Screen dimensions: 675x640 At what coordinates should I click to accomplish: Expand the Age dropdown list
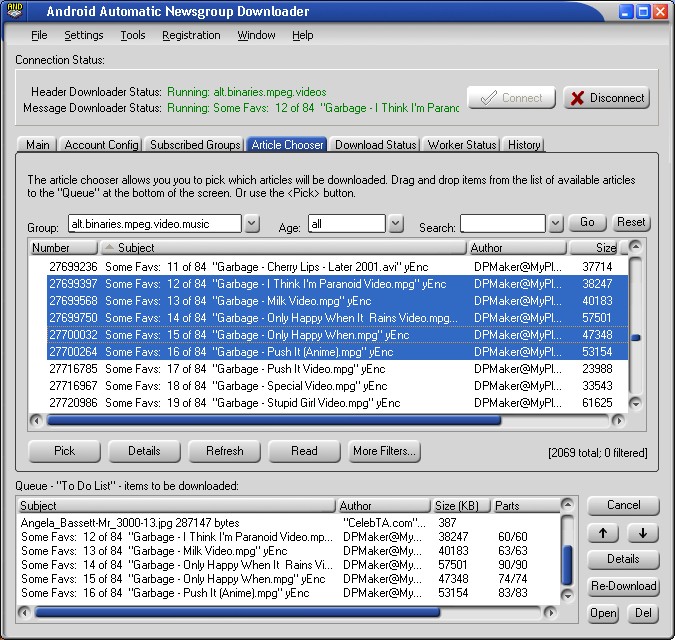396,224
